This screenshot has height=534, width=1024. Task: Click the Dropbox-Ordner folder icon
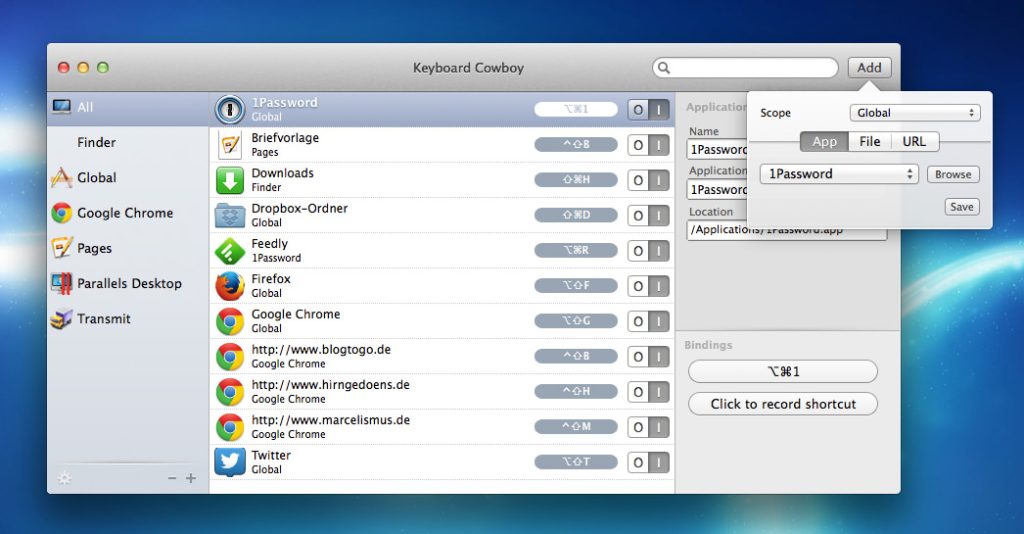tap(230, 215)
